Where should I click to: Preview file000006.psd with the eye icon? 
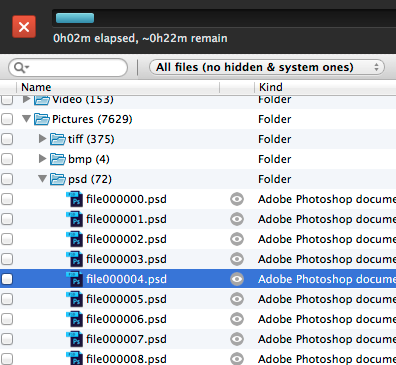tap(237, 319)
